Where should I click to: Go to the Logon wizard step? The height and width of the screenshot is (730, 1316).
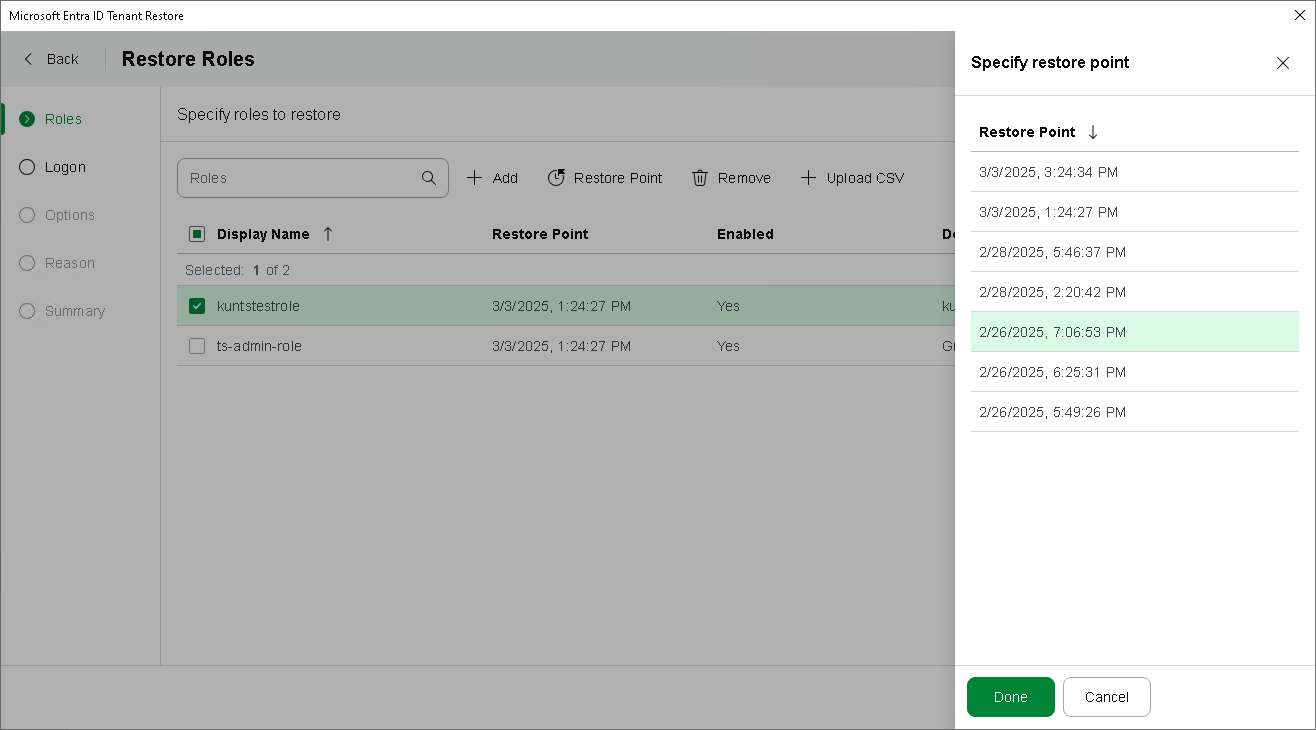point(65,167)
